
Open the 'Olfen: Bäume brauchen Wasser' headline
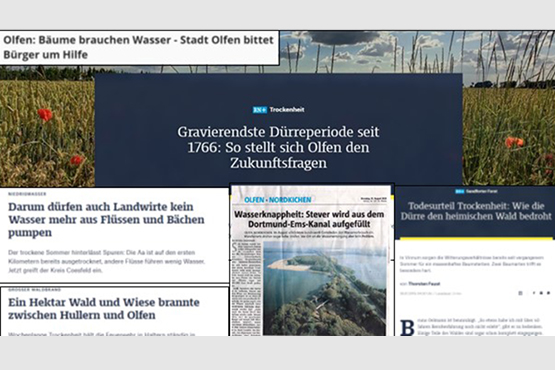click(138, 47)
